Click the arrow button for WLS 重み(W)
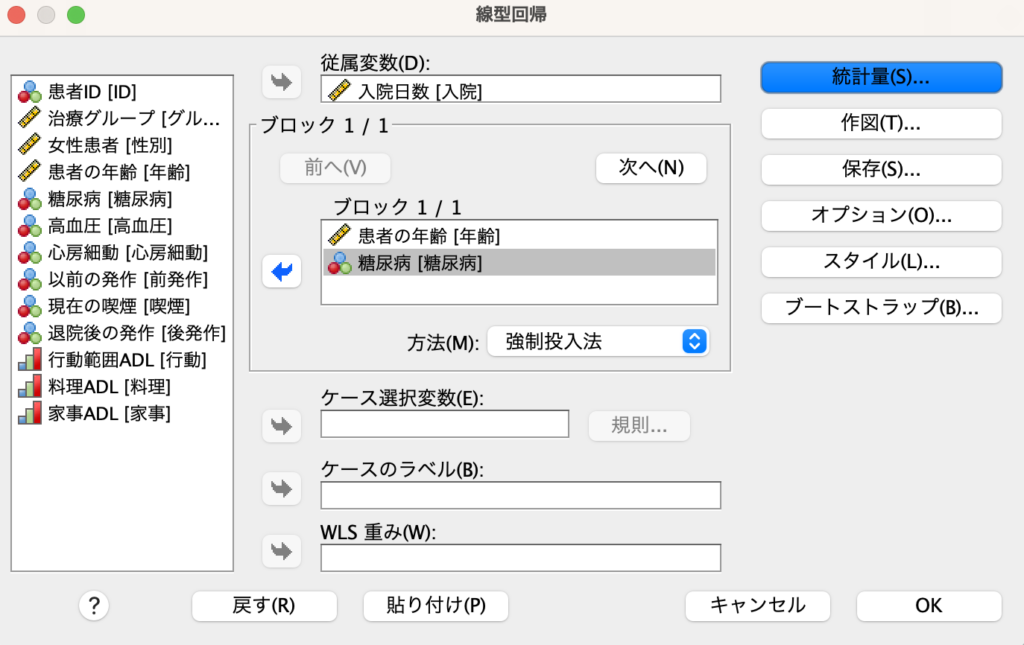The image size is (1024, 645). (x=281, y=551)
